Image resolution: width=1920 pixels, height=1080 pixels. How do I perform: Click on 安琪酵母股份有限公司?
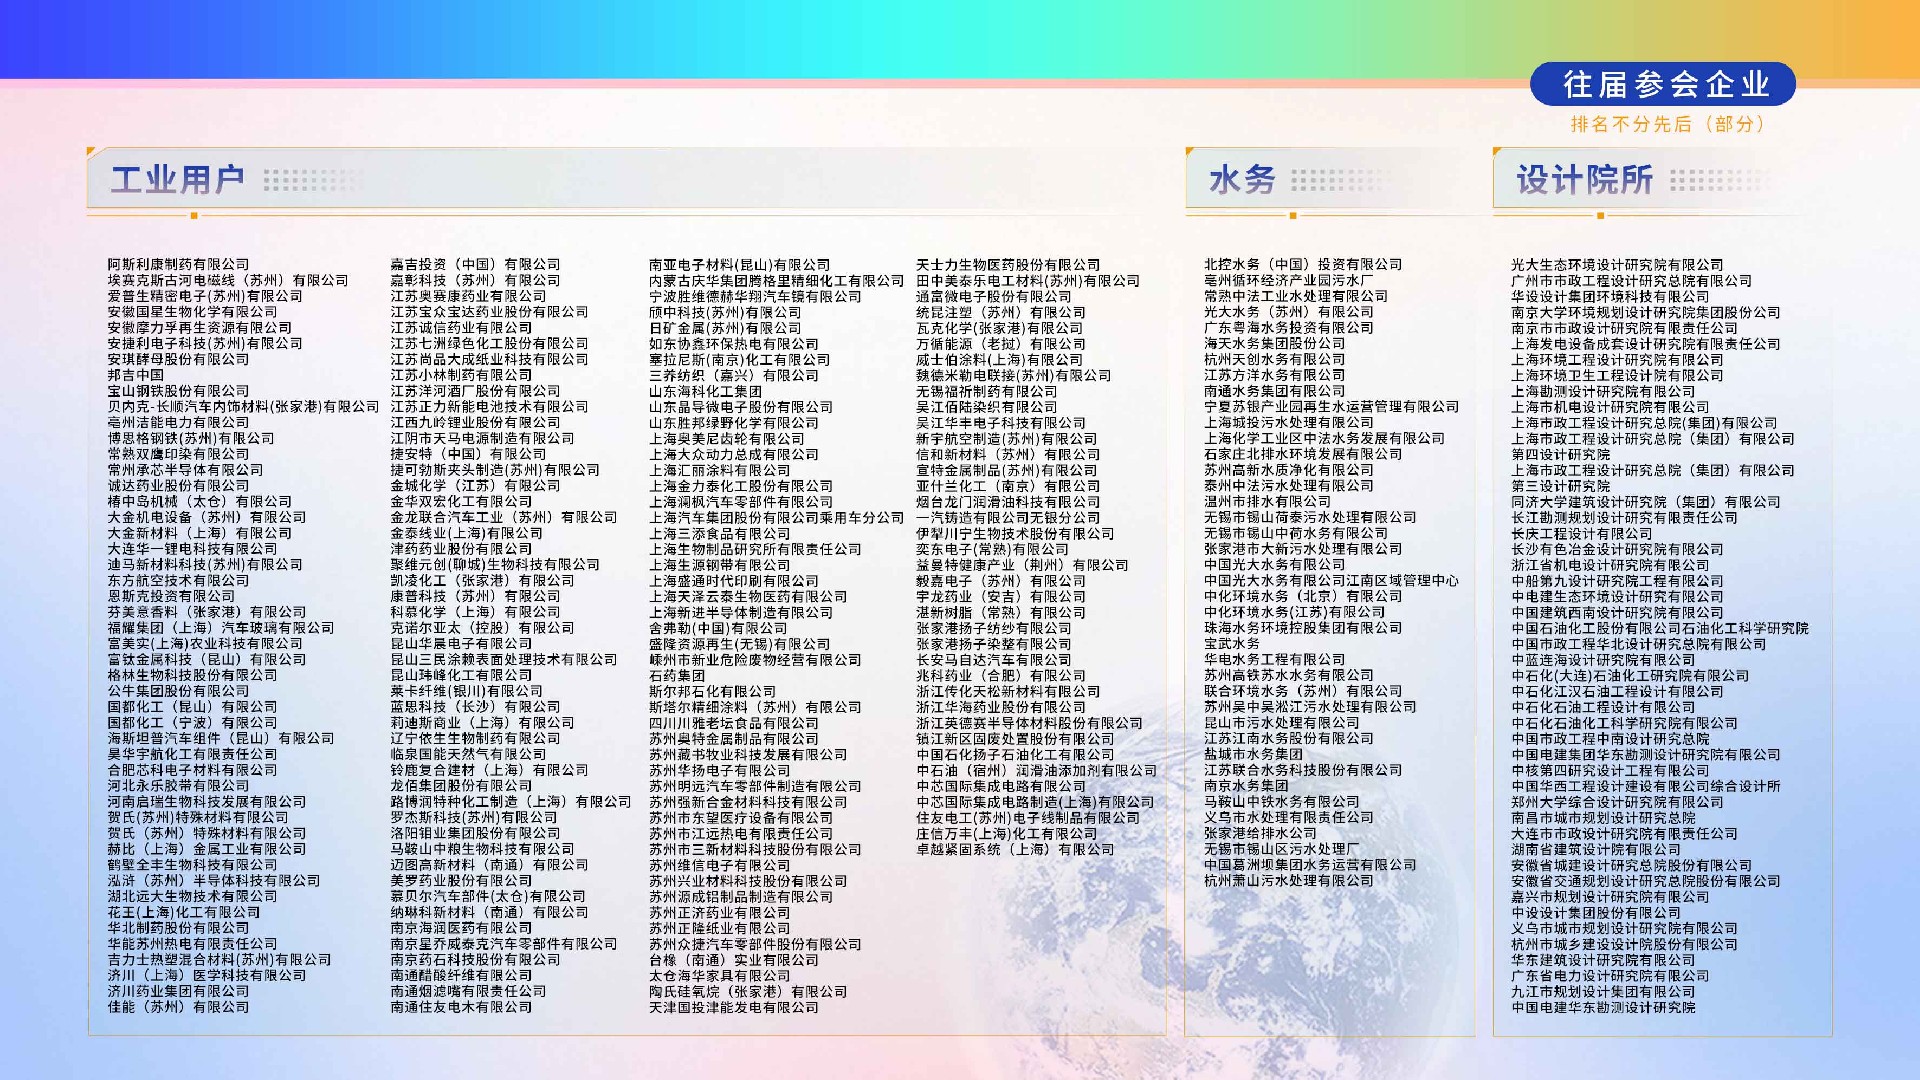(x=179, y=359)
